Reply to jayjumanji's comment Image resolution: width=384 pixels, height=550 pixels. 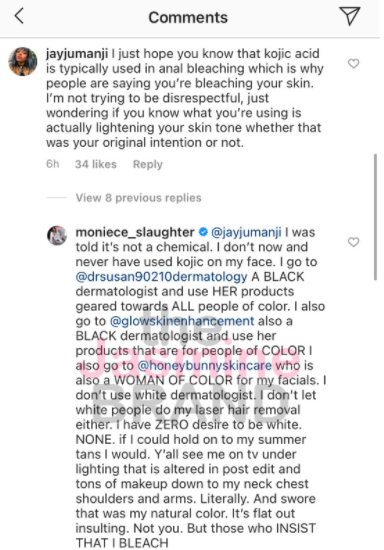pyautogui.click(x=148, y=165)
